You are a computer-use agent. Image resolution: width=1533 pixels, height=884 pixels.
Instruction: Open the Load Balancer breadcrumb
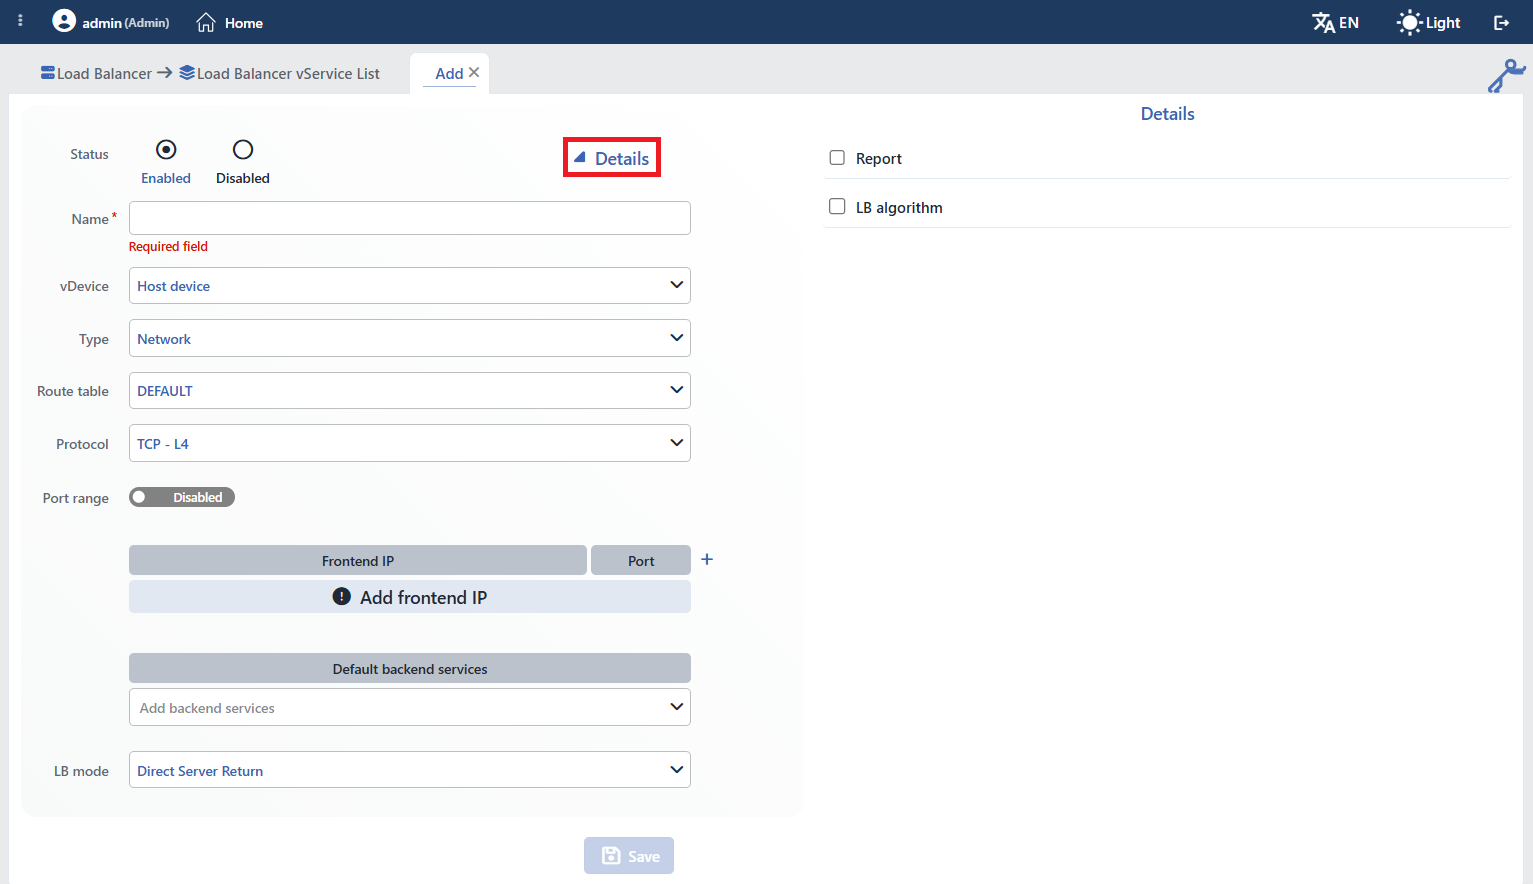click(96, 73)
